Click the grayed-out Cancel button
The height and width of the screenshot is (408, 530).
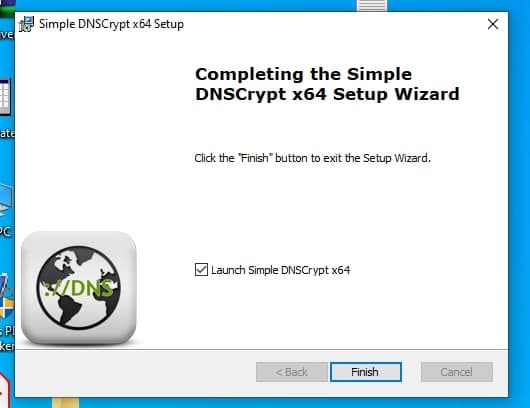pyautogui.click(x=457, y=372)
